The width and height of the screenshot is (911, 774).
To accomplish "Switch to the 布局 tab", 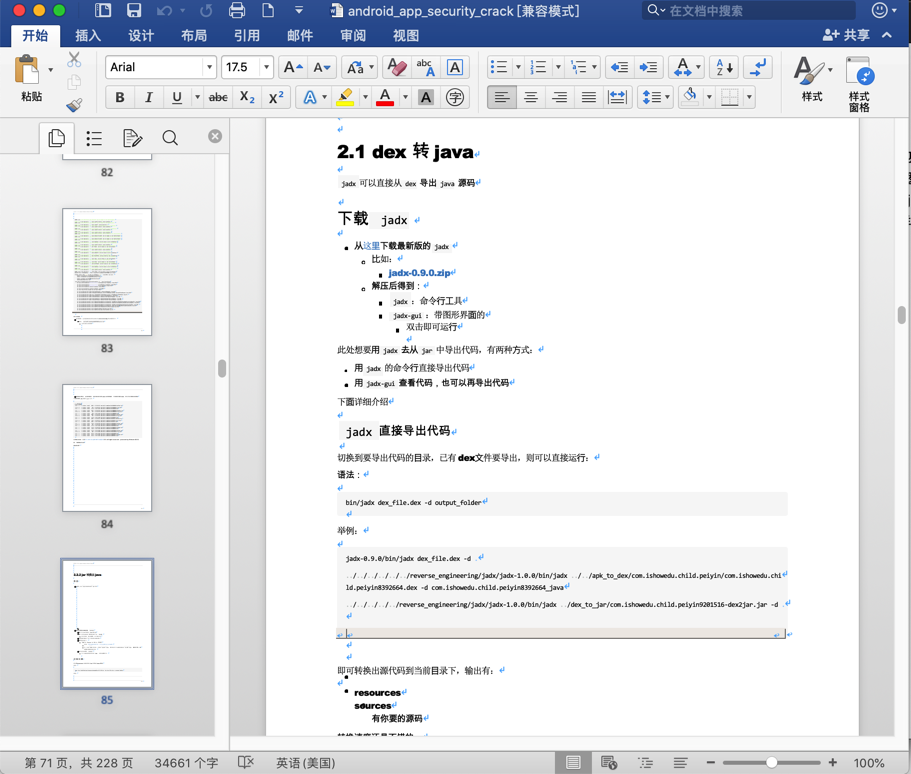I will (193, 35).
